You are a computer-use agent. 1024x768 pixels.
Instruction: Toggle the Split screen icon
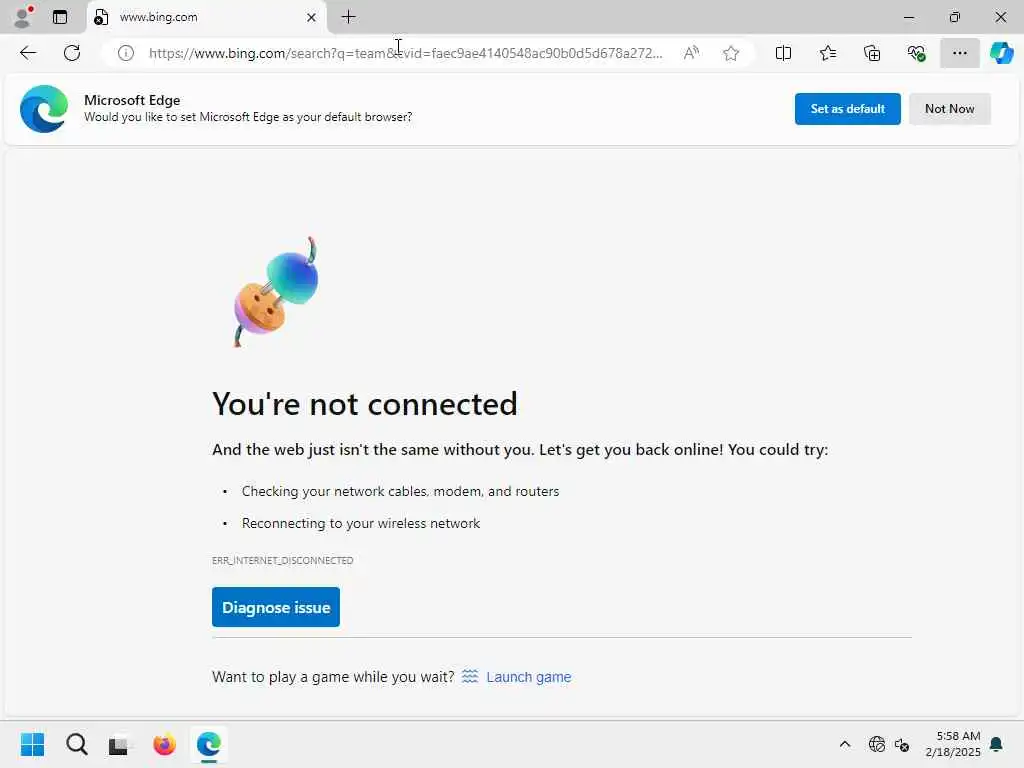[x=784, y=53]
